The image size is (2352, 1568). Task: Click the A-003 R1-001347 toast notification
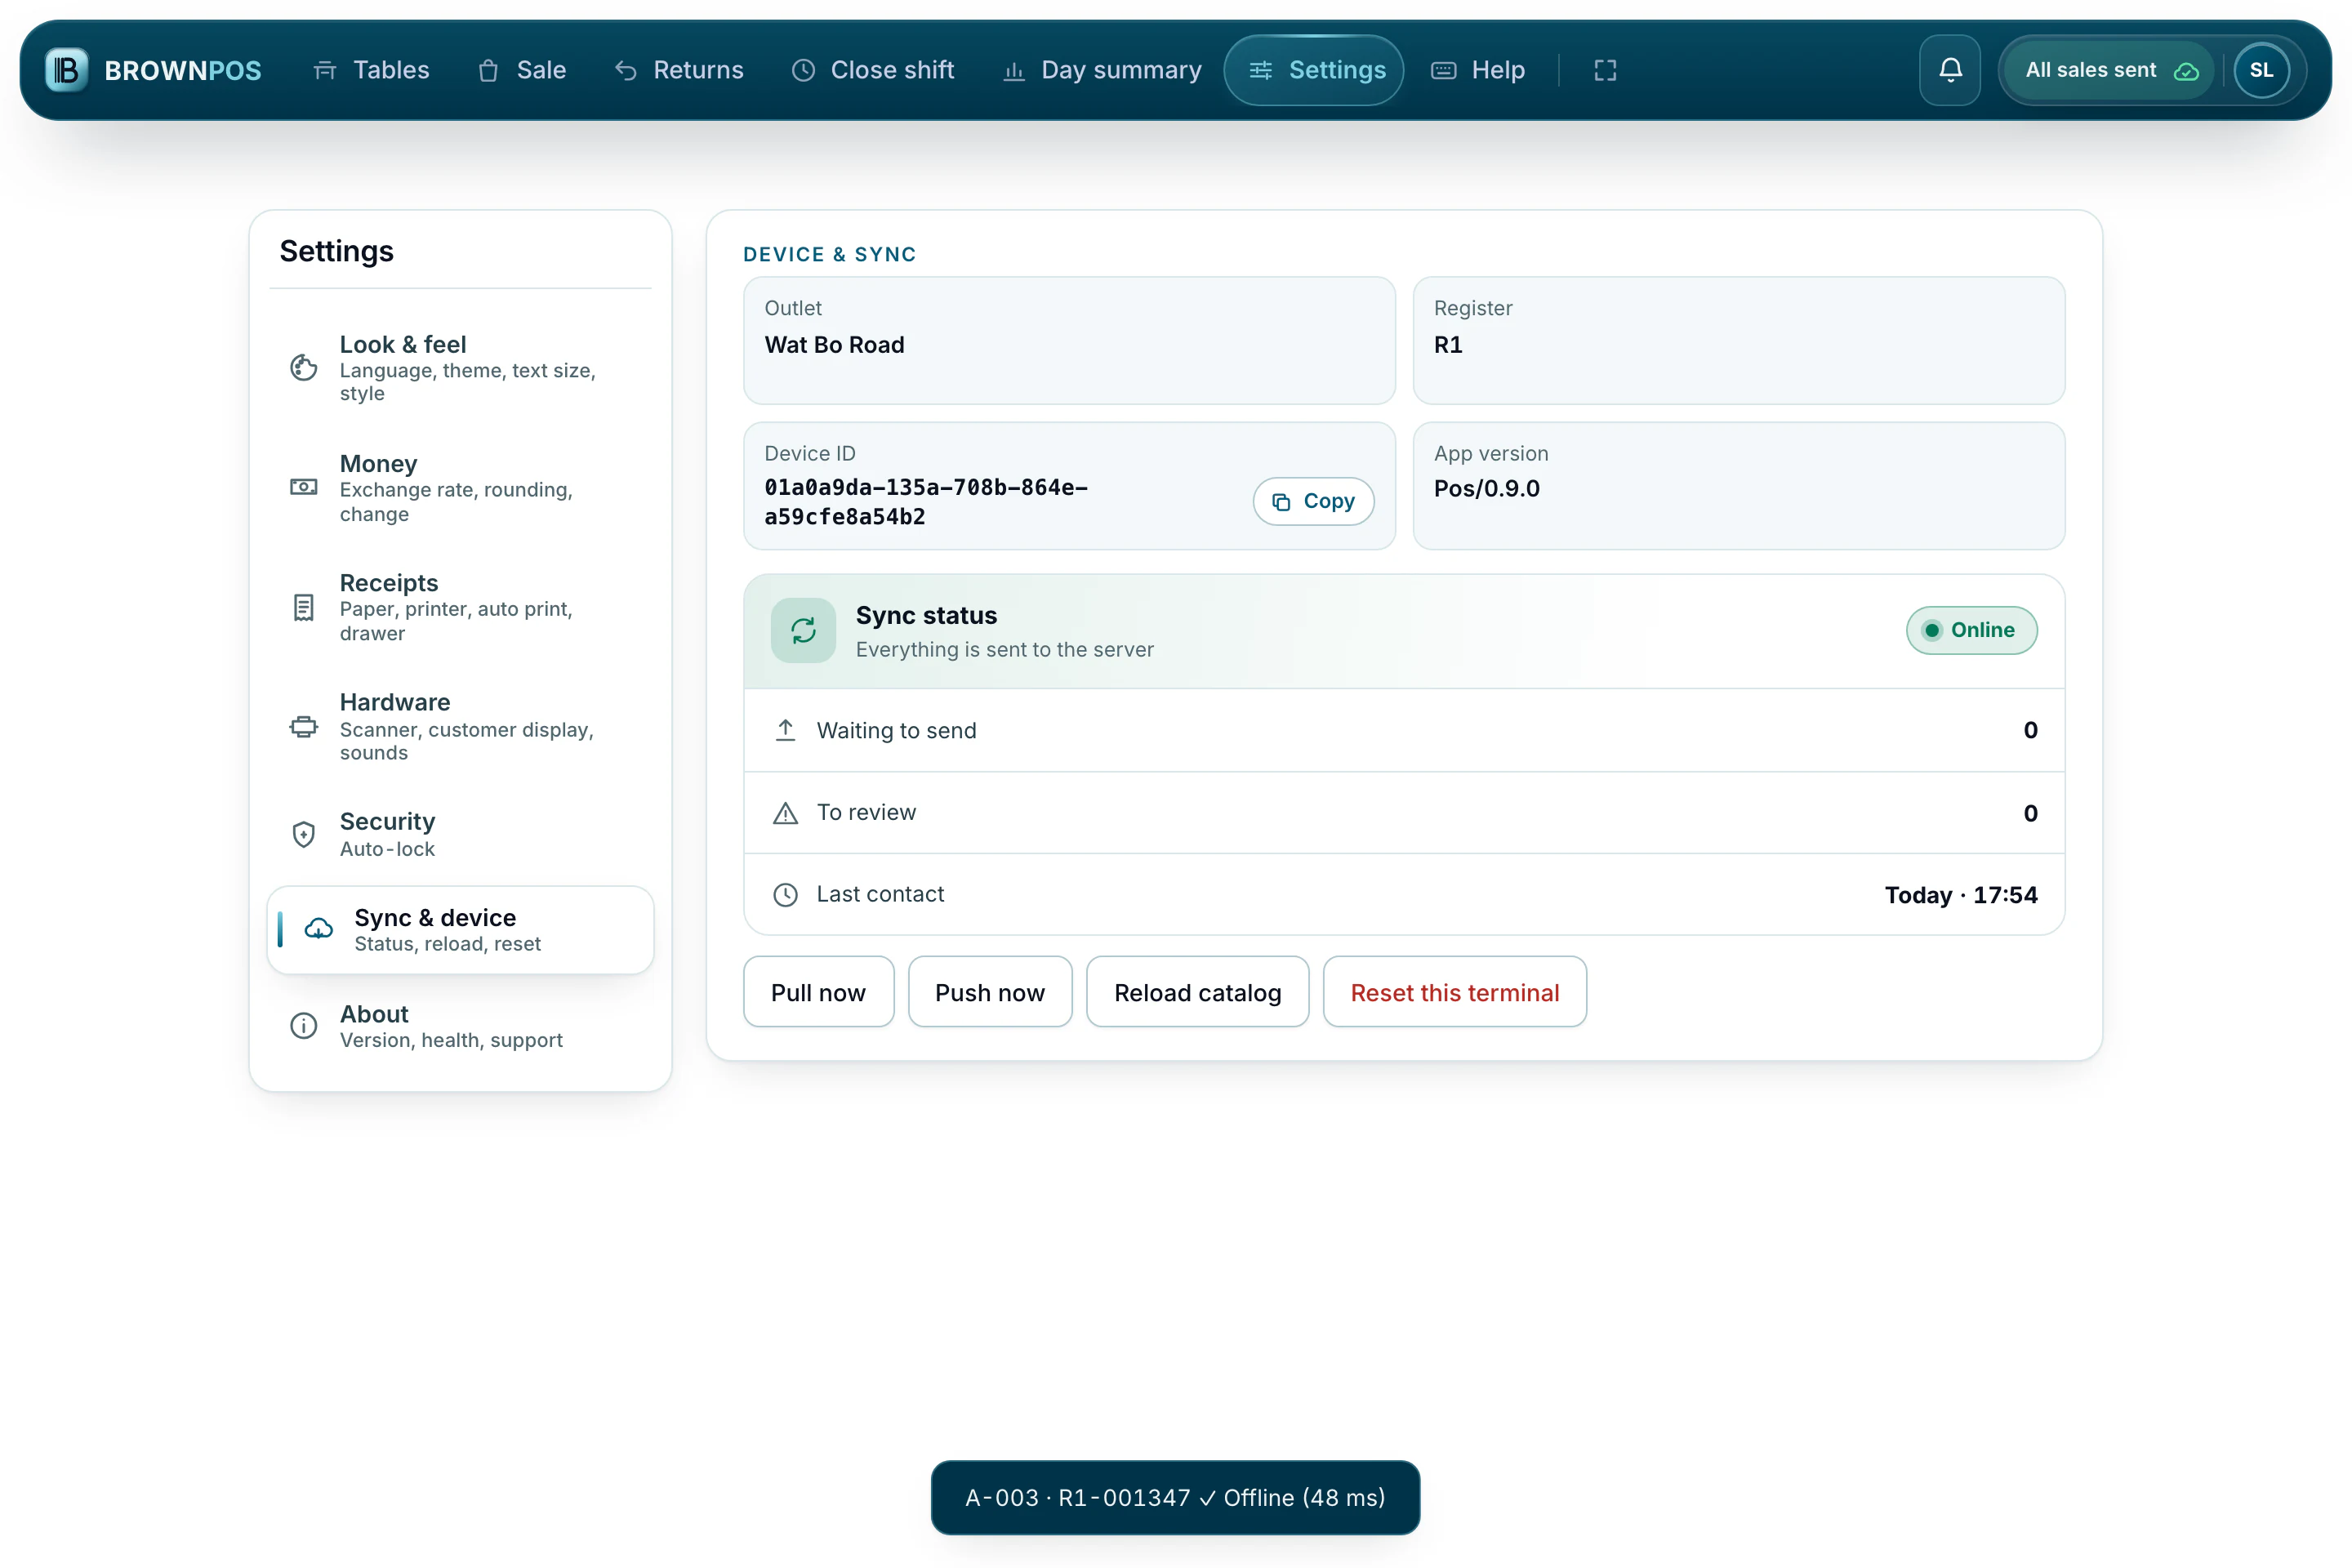(1175, 1498)
